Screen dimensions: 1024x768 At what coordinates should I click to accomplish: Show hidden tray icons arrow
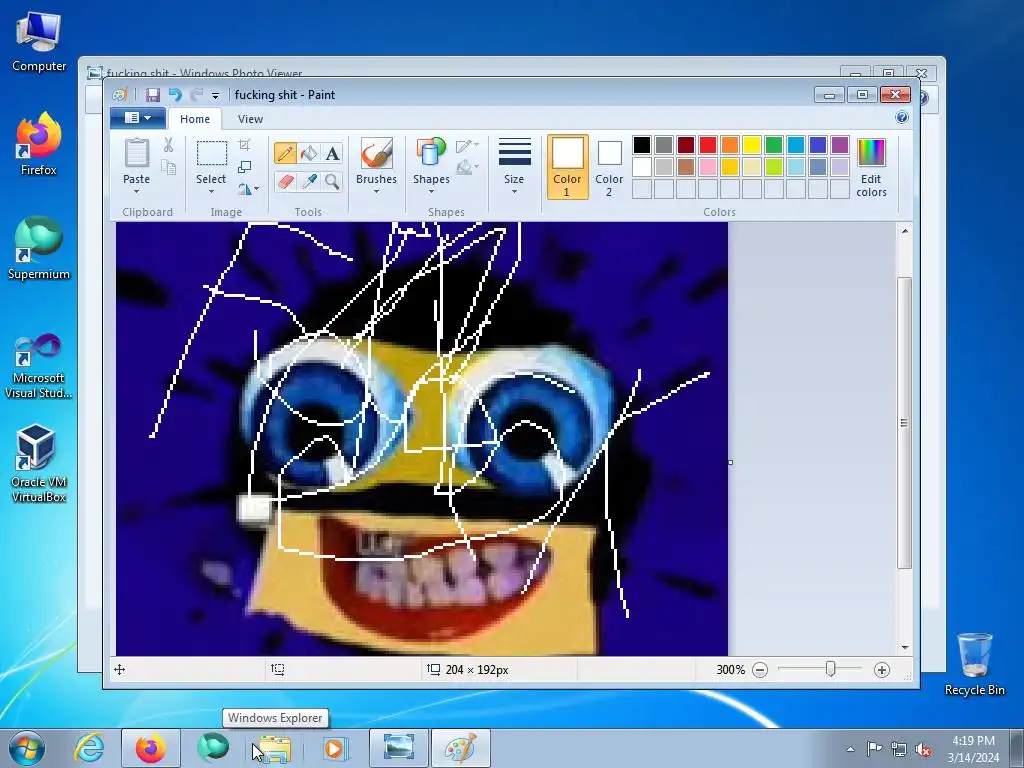pyautogui.click(x=850, y=749)
